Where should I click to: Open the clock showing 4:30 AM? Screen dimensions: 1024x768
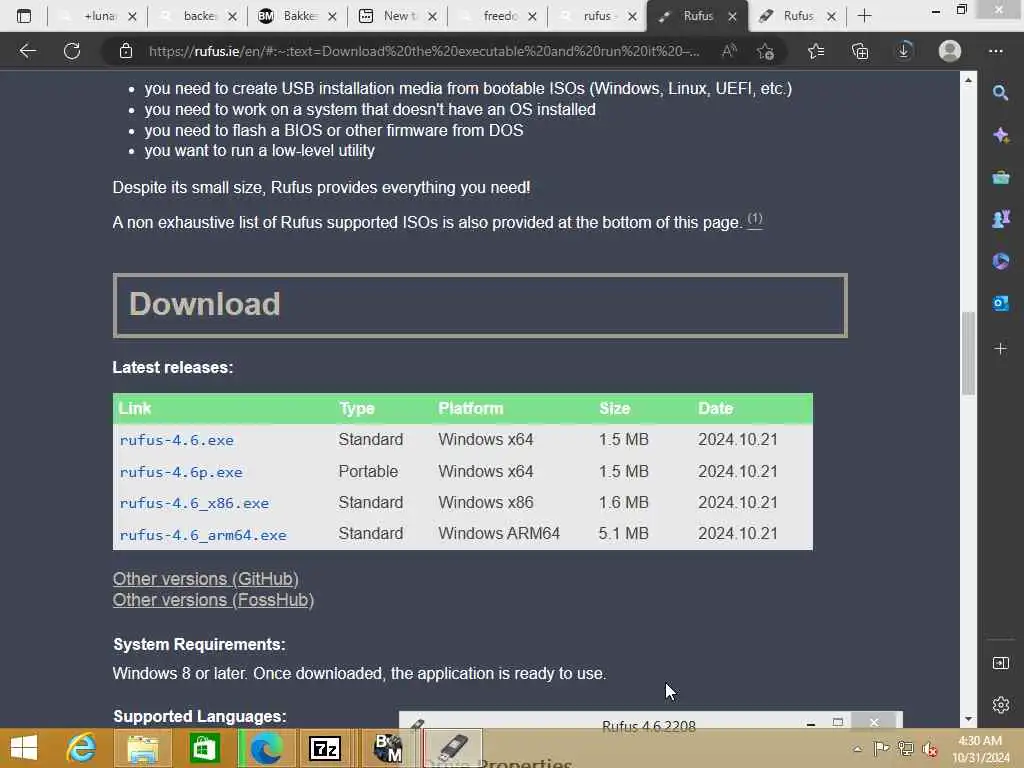click(981, 749)
